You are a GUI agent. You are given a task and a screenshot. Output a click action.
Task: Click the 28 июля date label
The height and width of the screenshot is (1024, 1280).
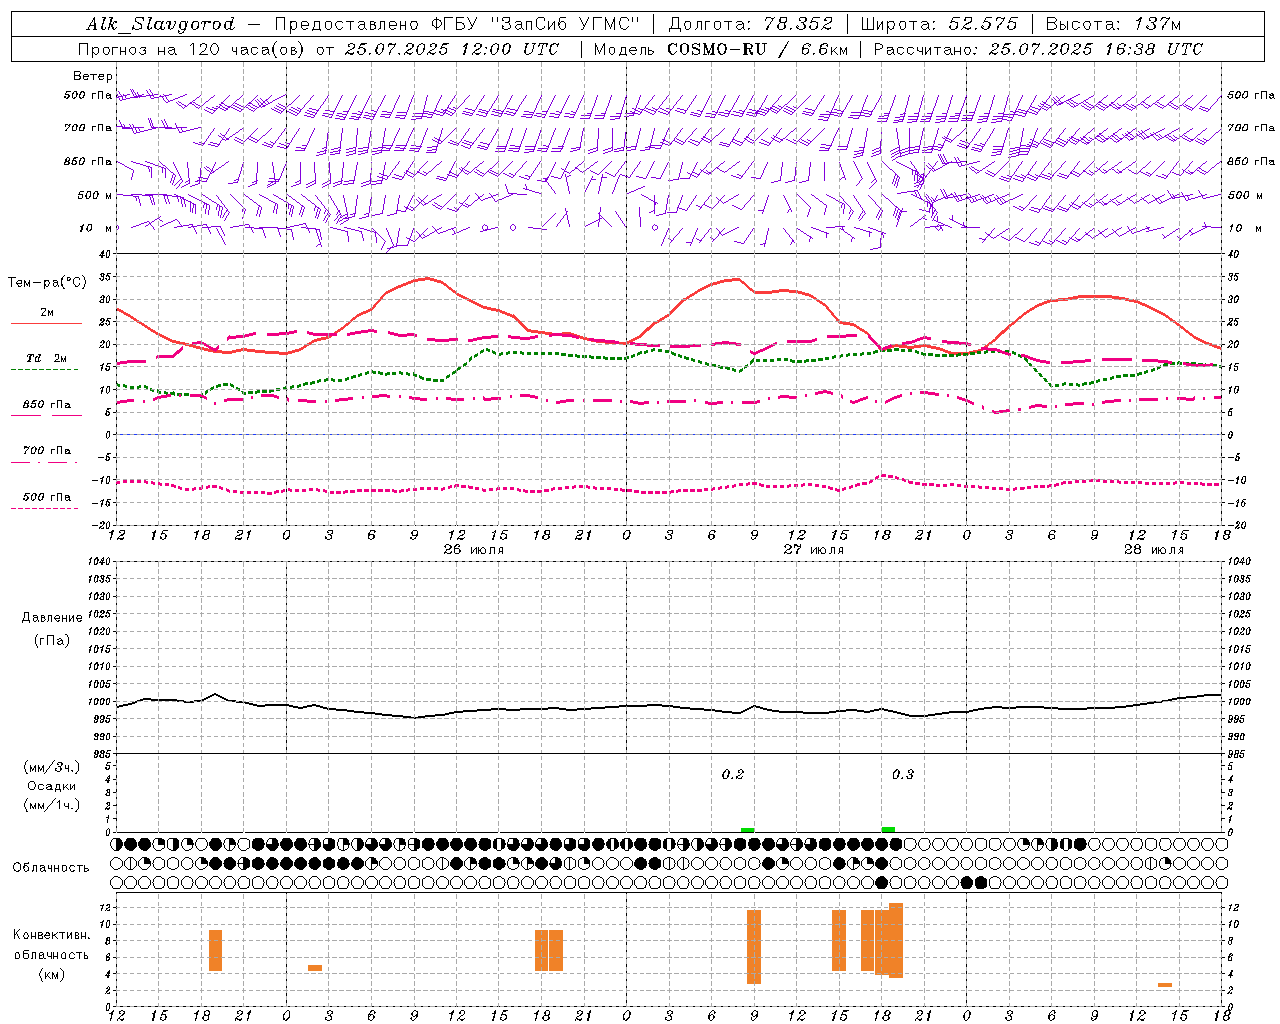pos(1154,550)
